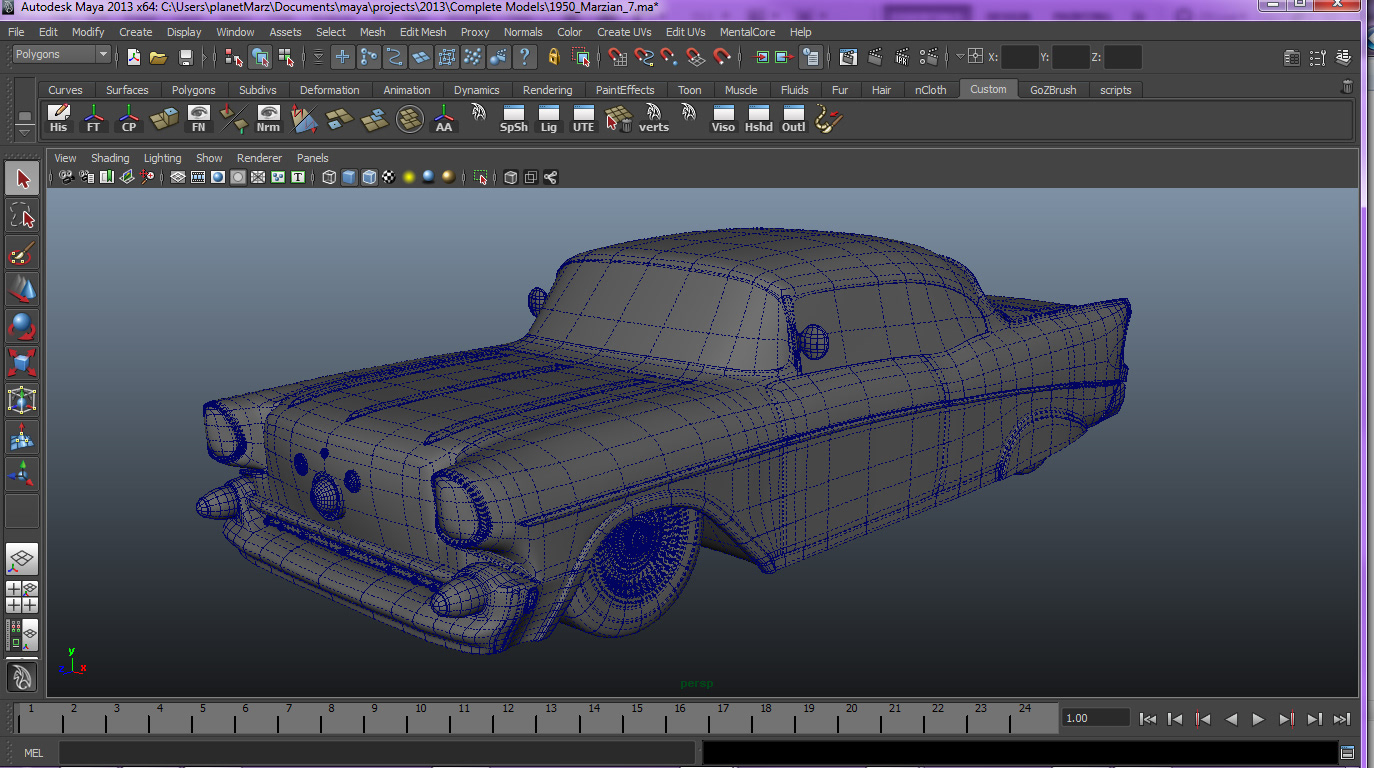
Task: Click the current frame field showing 1.00
Action: 1094,718
